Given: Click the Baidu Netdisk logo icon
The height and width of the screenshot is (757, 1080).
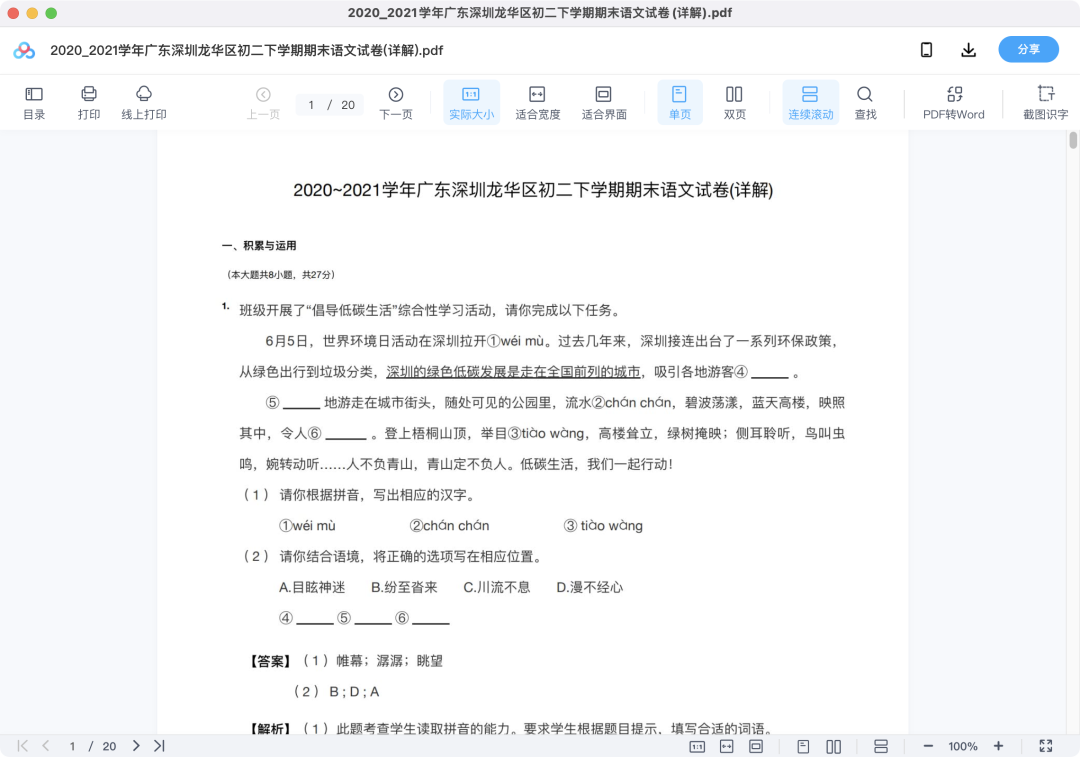Looking at the screenshot, I should click(x=24, y=50).
